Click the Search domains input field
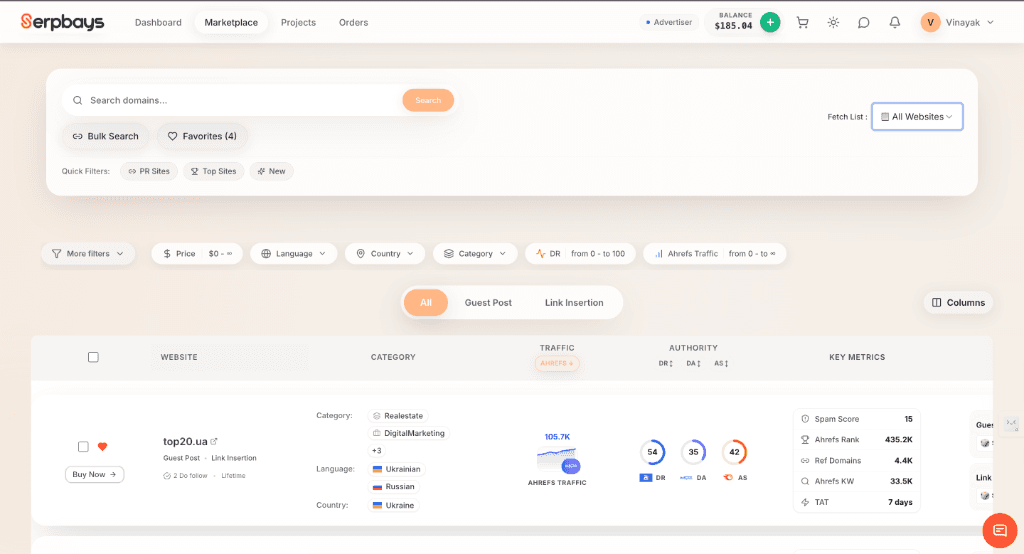 (x=240, y=100)
